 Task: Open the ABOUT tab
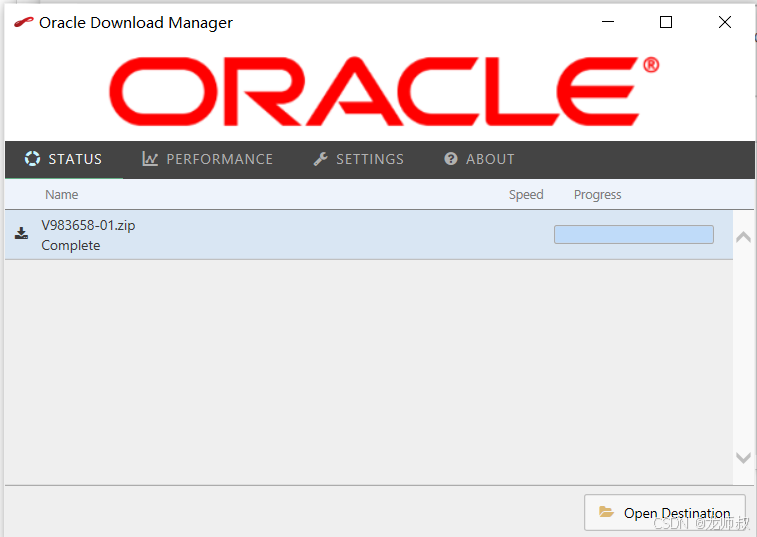pyautogui.click(x=479, y=159)
